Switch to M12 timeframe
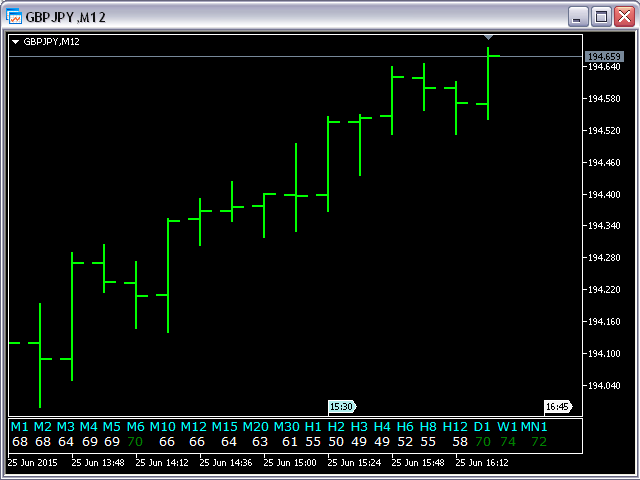 tap(193, 427)
